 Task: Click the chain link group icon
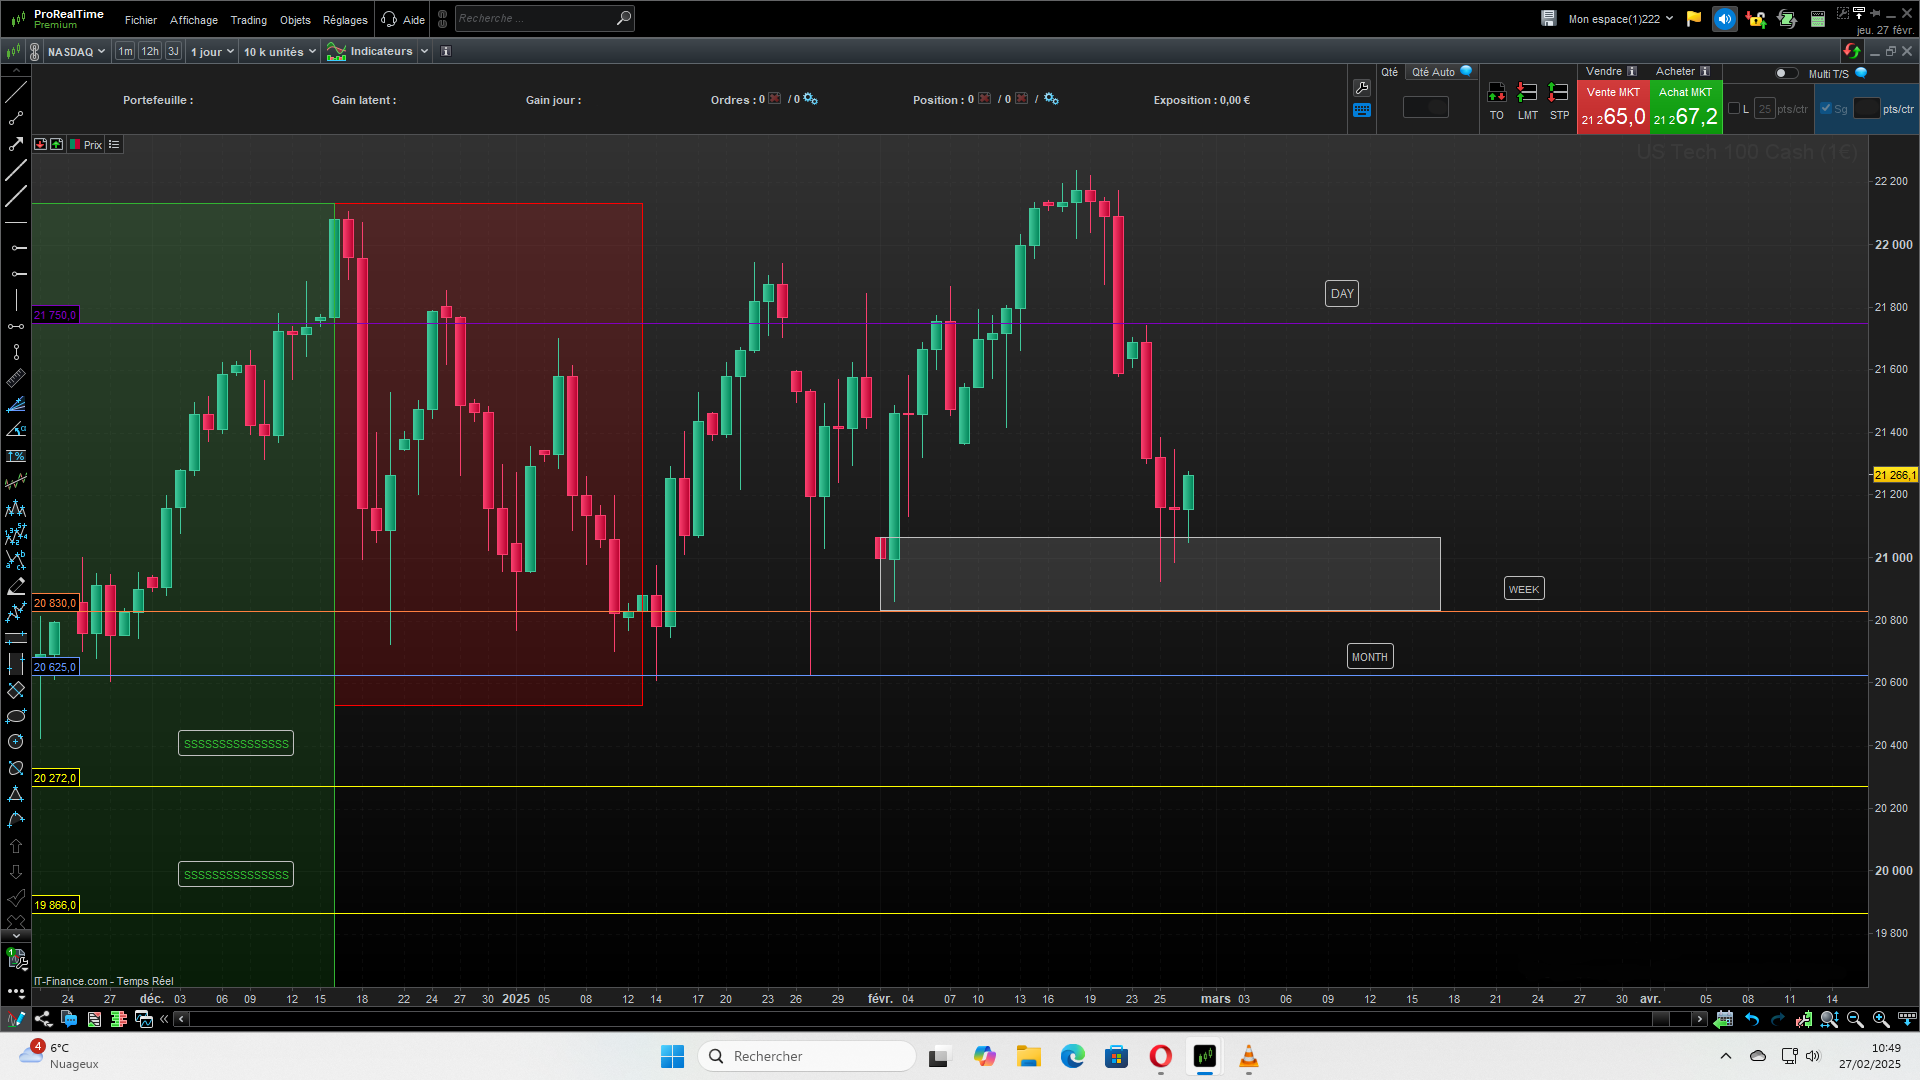(x=34, y=51)
